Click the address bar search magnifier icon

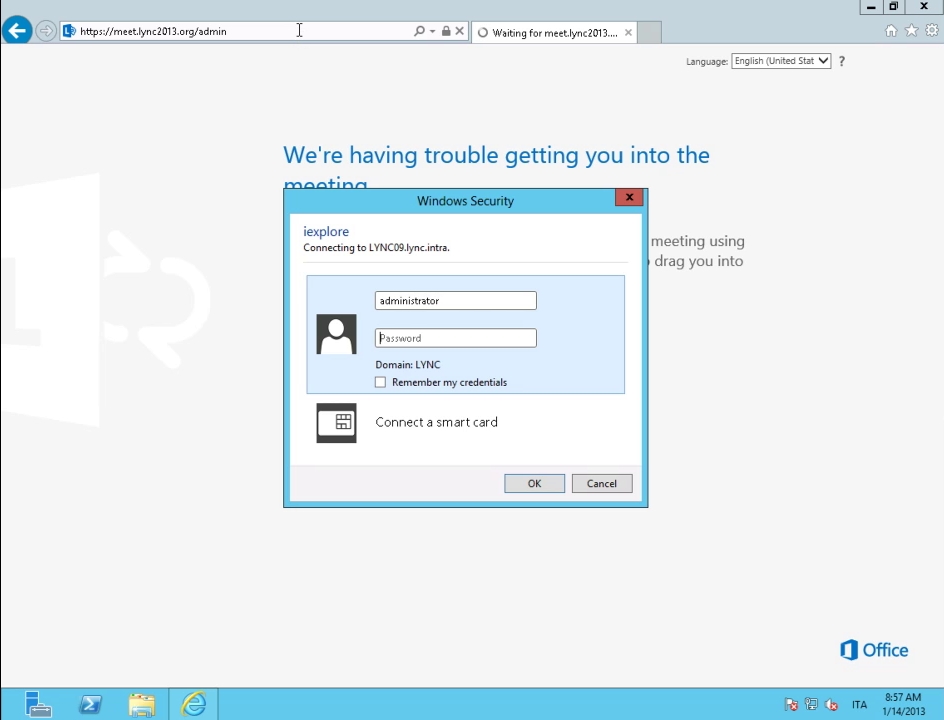click(x=419, y=31)
